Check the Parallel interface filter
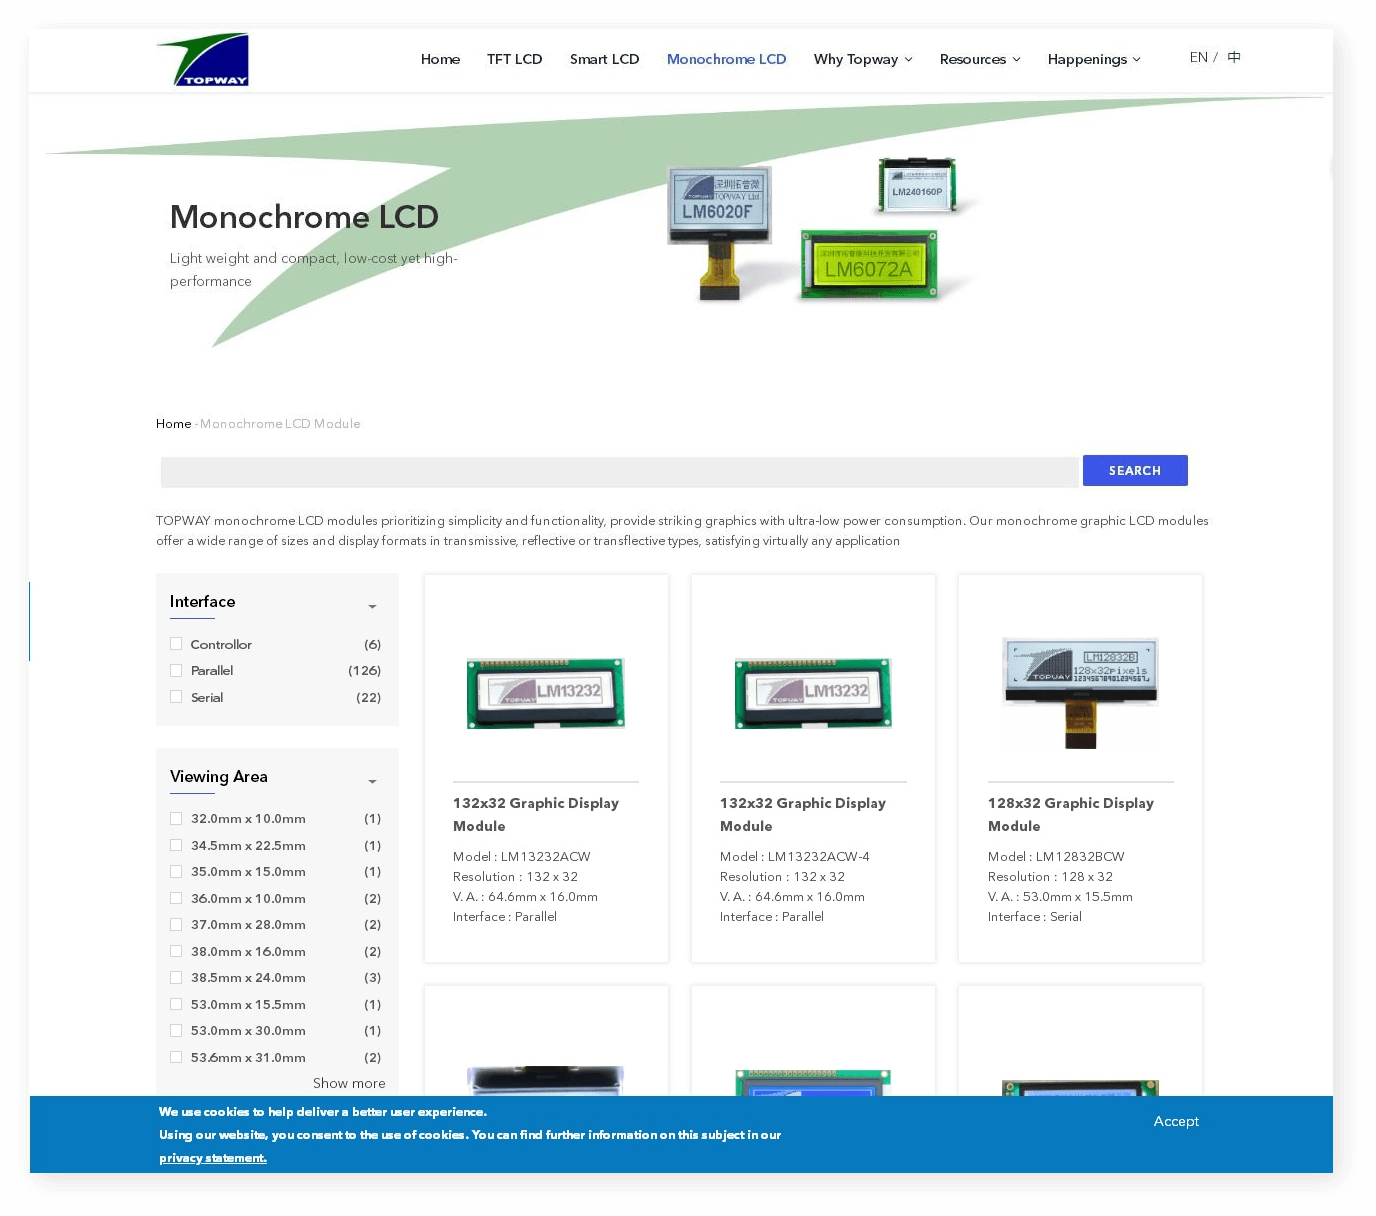This screenshot has height=1216, width=1376. pyautogui.click(x=176, y=671)
